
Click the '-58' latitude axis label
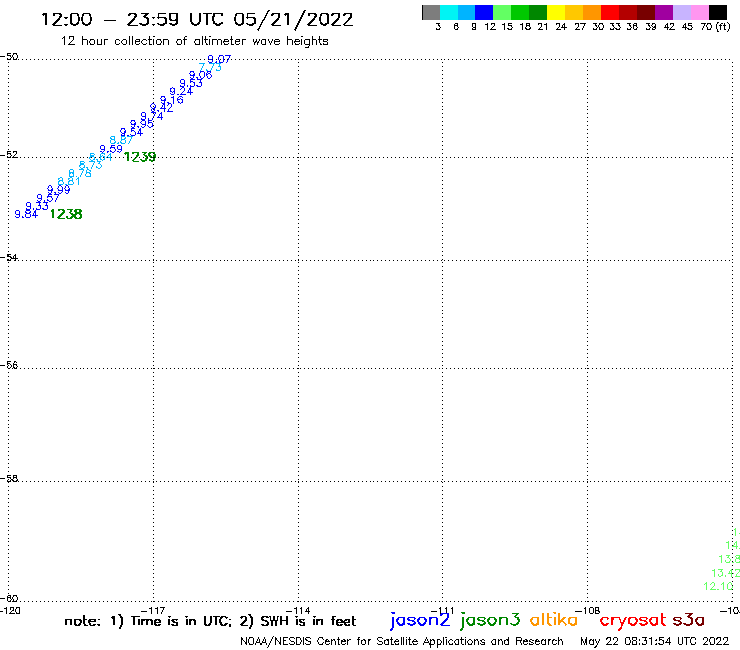coord(9,479)
